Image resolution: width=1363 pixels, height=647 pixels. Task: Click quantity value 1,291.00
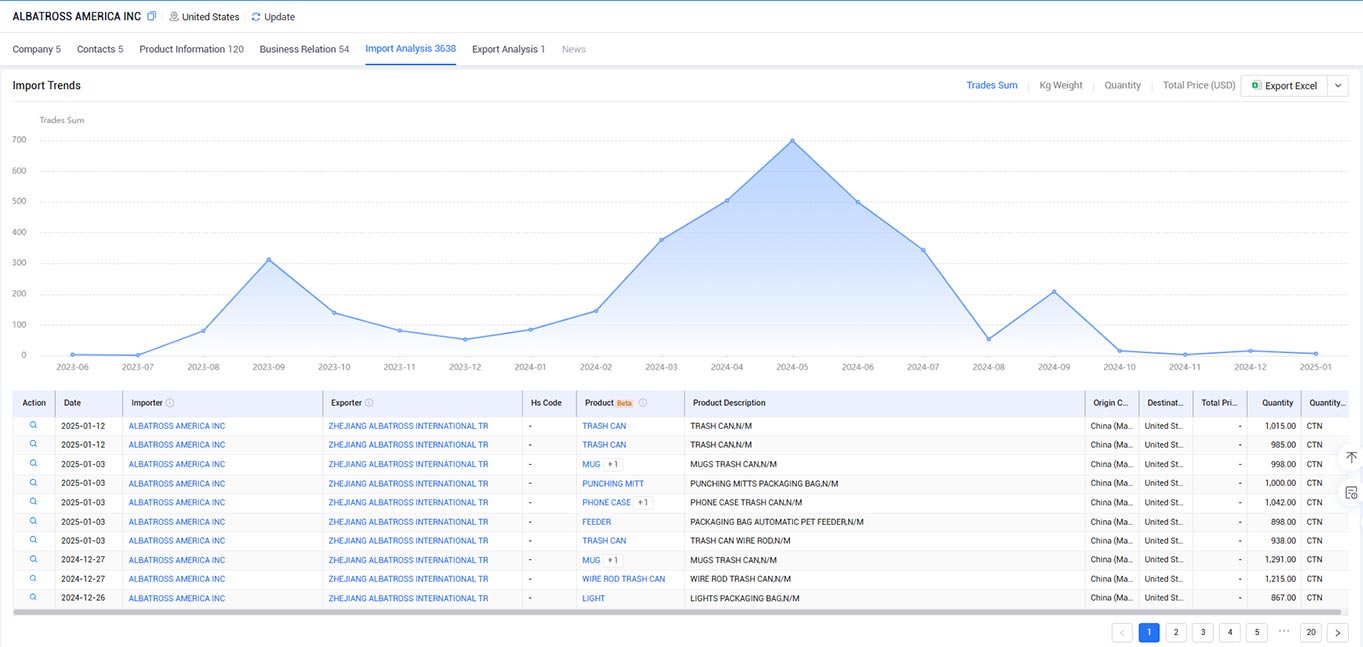pyautogui.click(x=1279, y=560)
